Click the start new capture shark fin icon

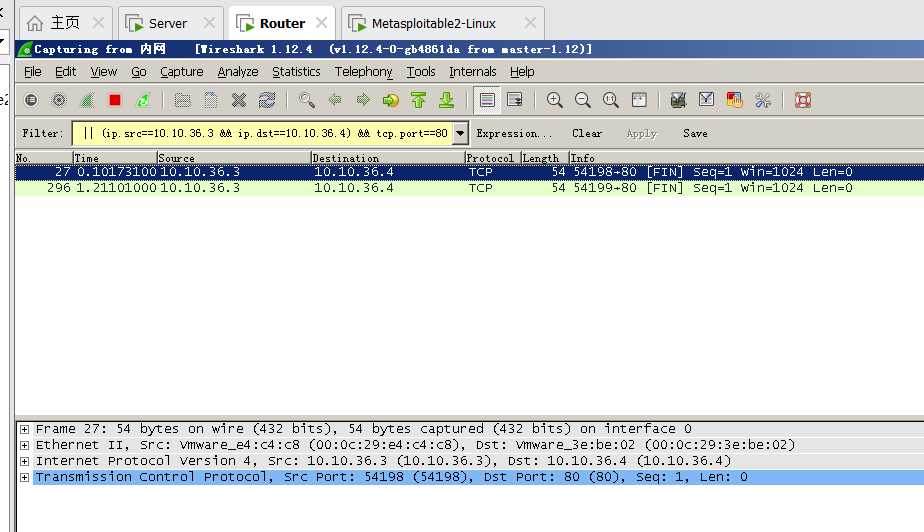pyautogui.click(x=87, y=100)
